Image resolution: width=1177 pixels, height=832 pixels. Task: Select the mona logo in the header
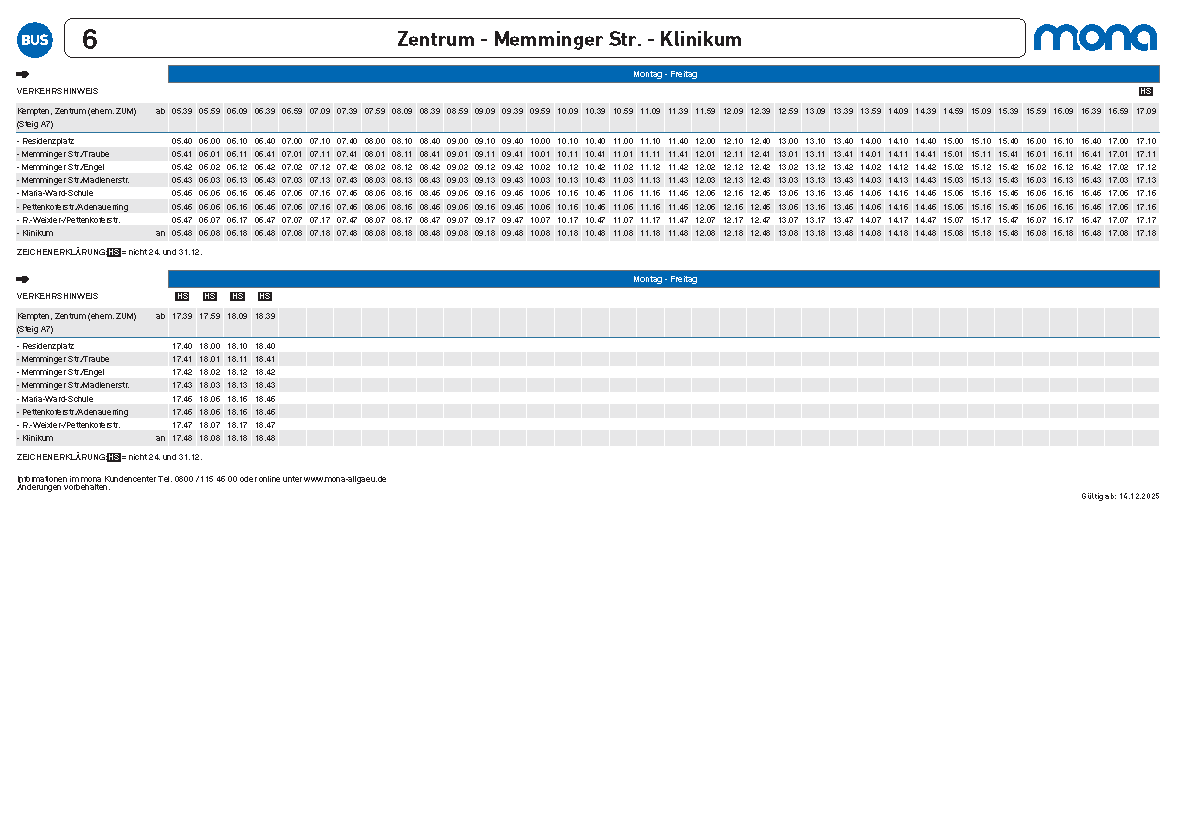(1097, 38)
